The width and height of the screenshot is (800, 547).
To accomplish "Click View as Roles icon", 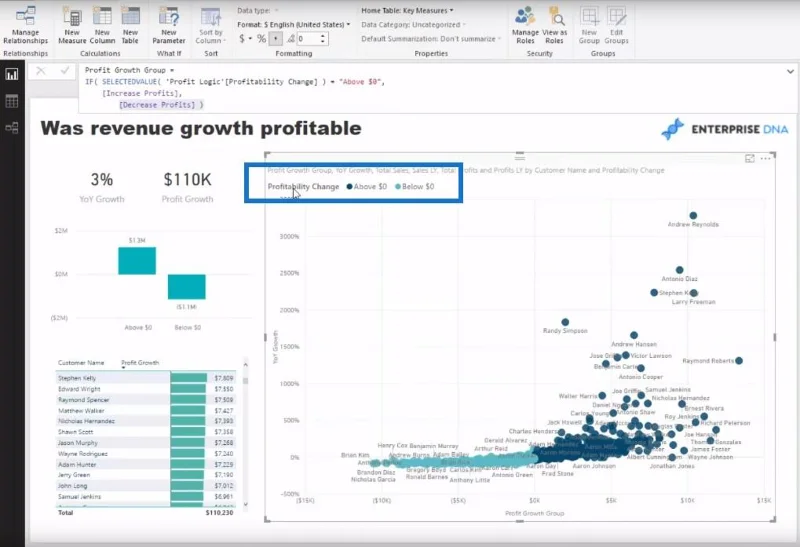I will (554, 26).
